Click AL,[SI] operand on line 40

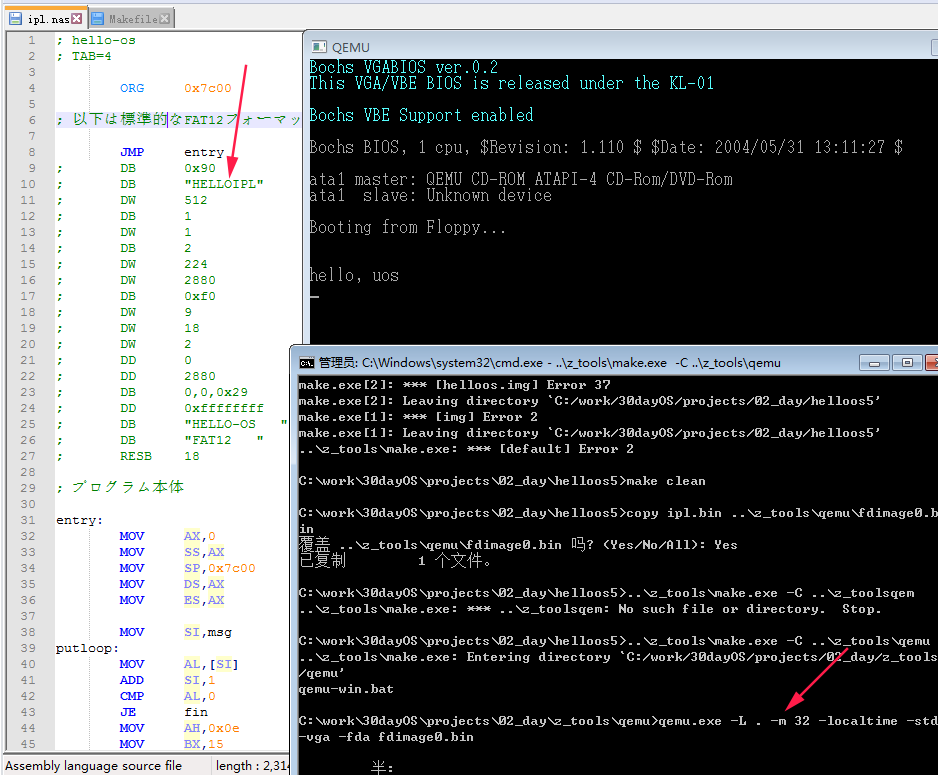click(x=211, y=664)
